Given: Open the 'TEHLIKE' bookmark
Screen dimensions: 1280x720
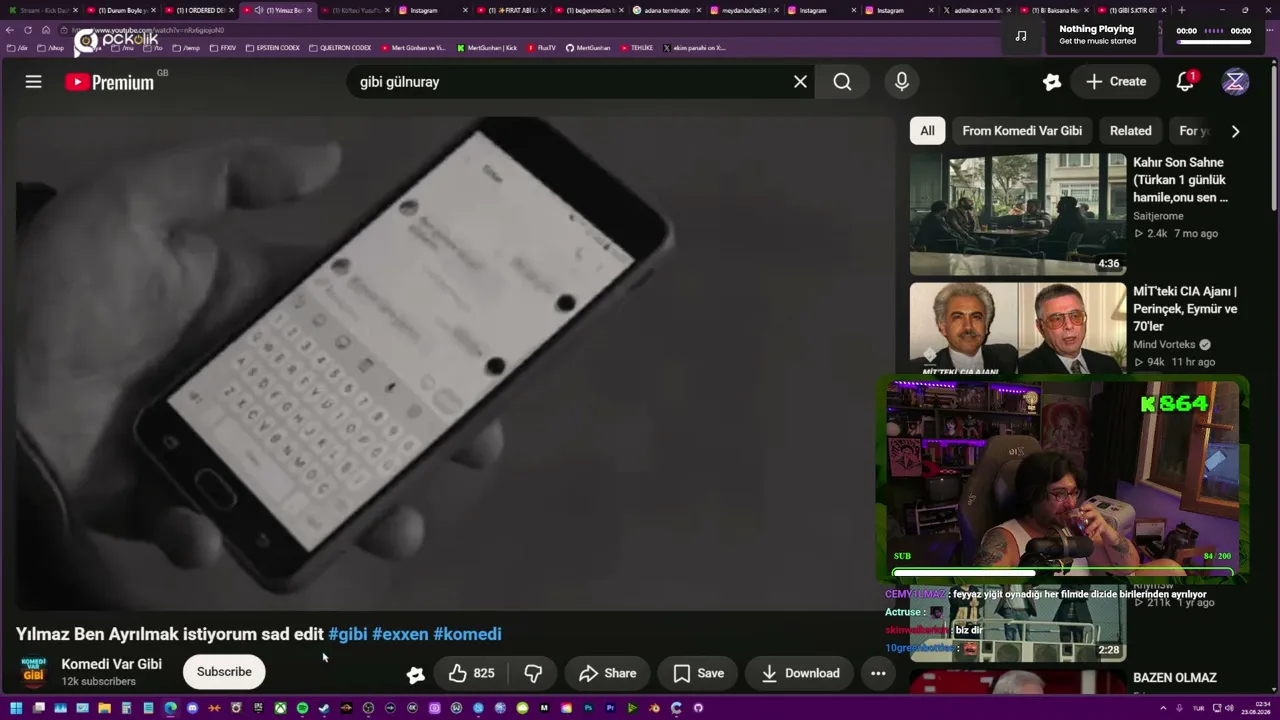Looking at the screenshot, I should coord(636,48).
